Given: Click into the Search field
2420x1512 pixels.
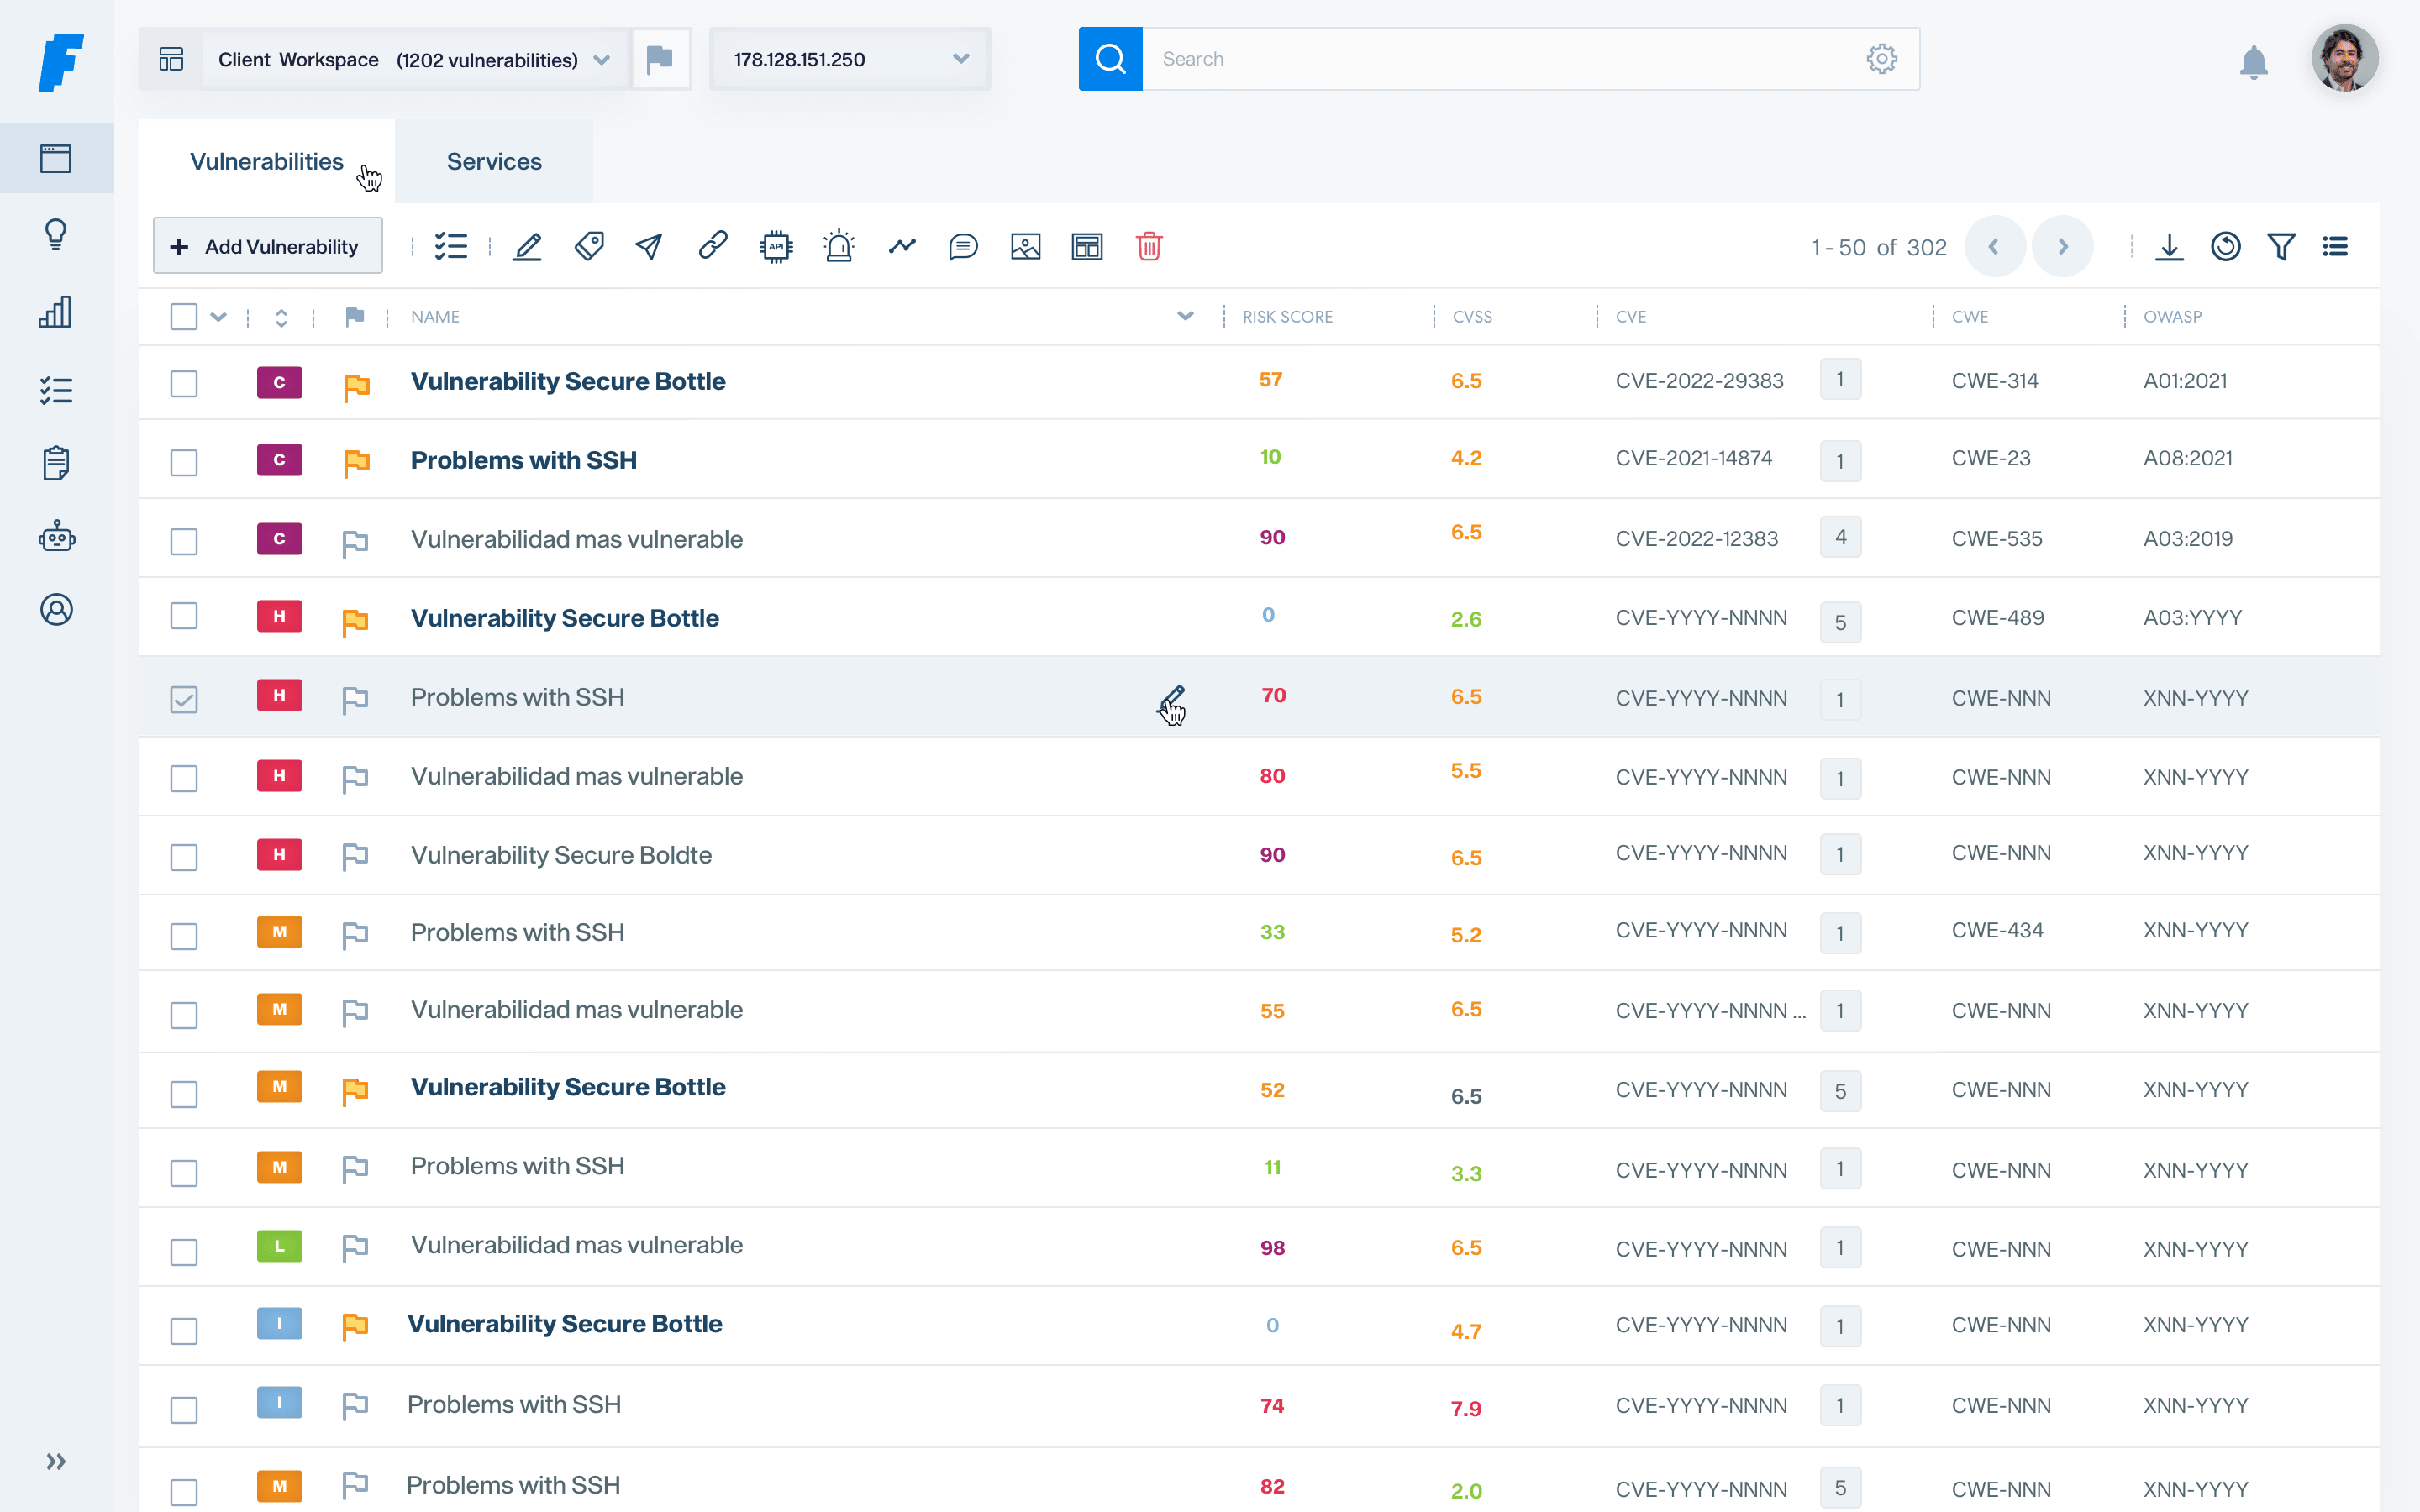Looking at the screenshot, I should pos(1500,59).
